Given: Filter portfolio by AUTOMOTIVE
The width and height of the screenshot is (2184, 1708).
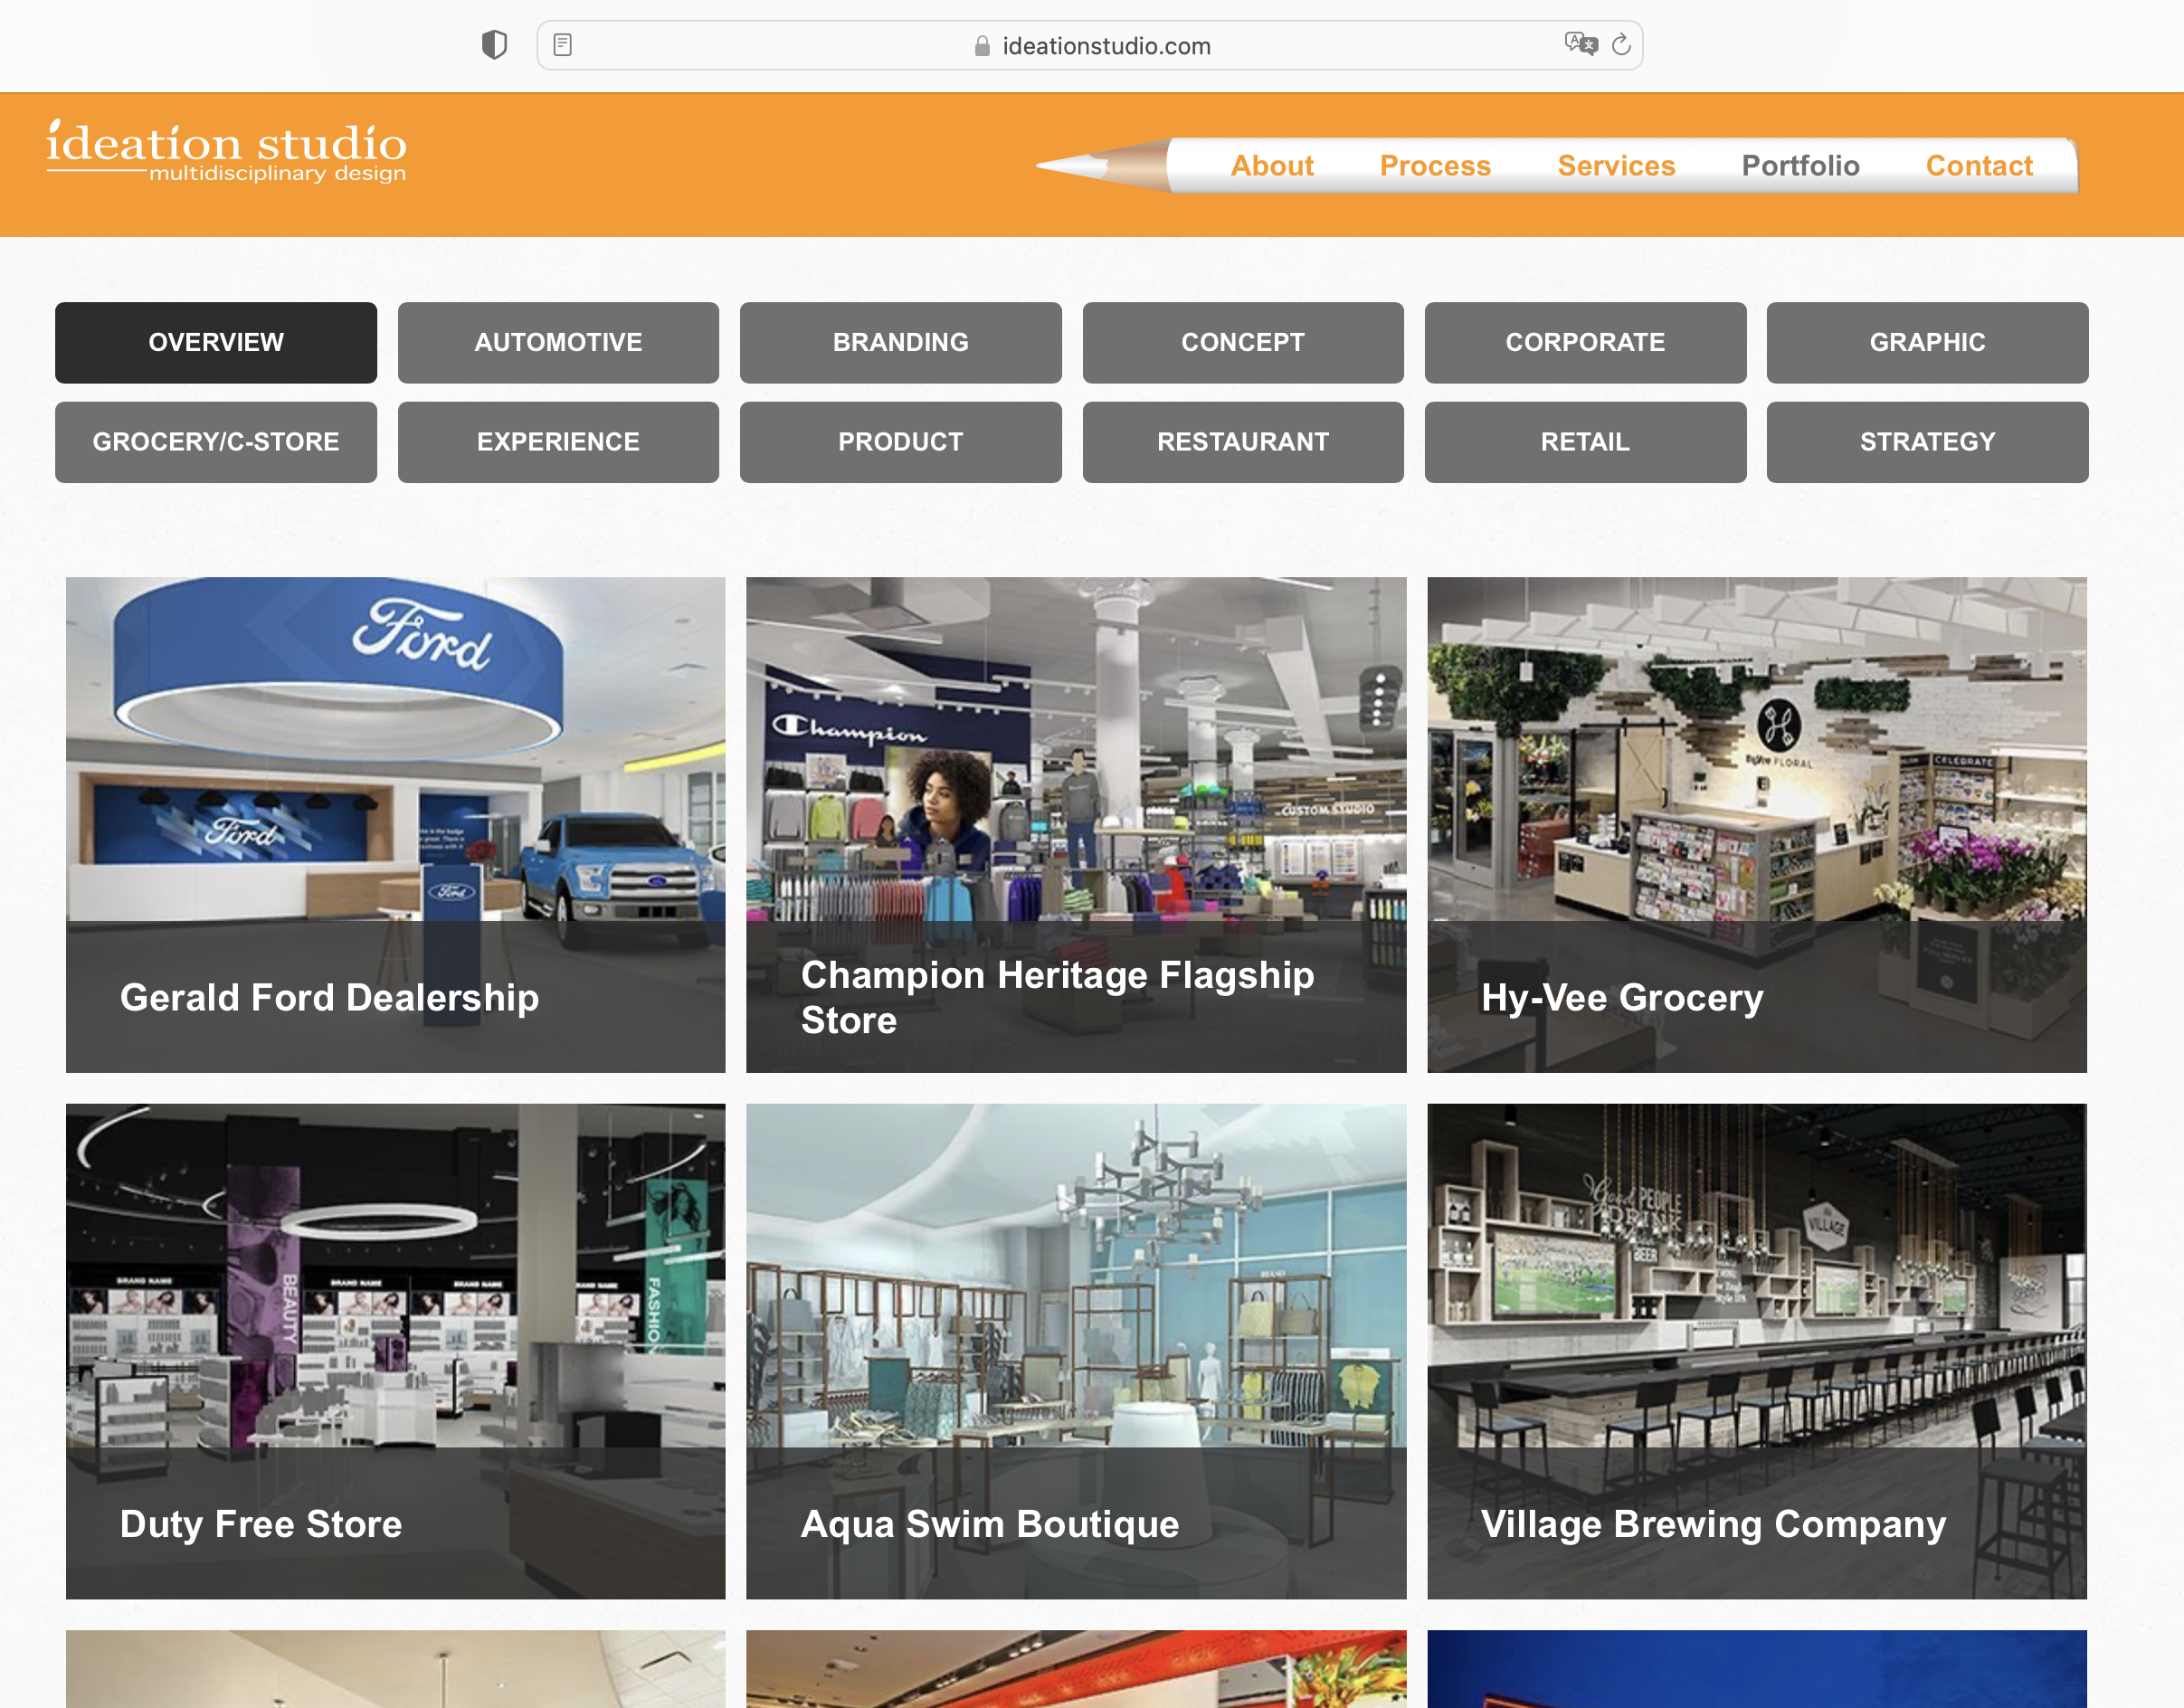Looking at the screenshot, I should click(558, 342).
